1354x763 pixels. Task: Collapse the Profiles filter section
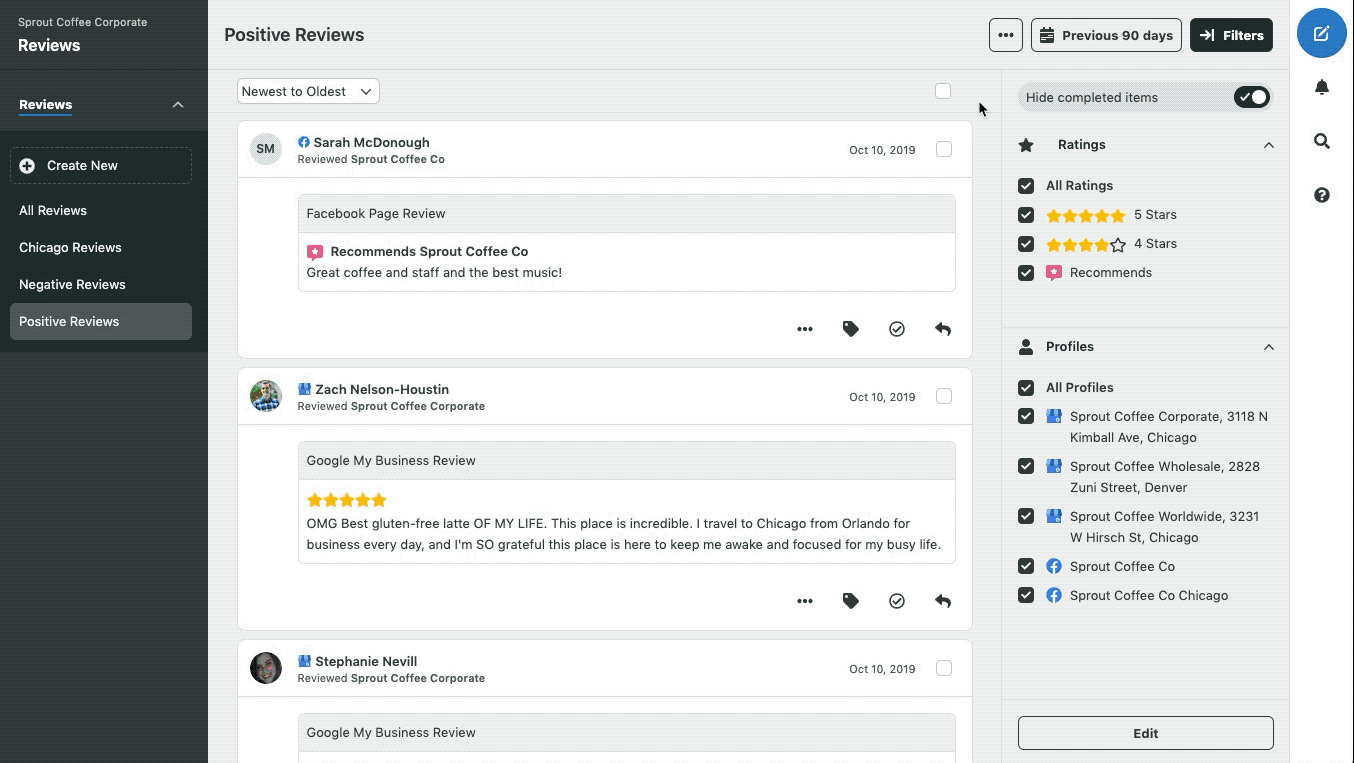[1268, 347]
